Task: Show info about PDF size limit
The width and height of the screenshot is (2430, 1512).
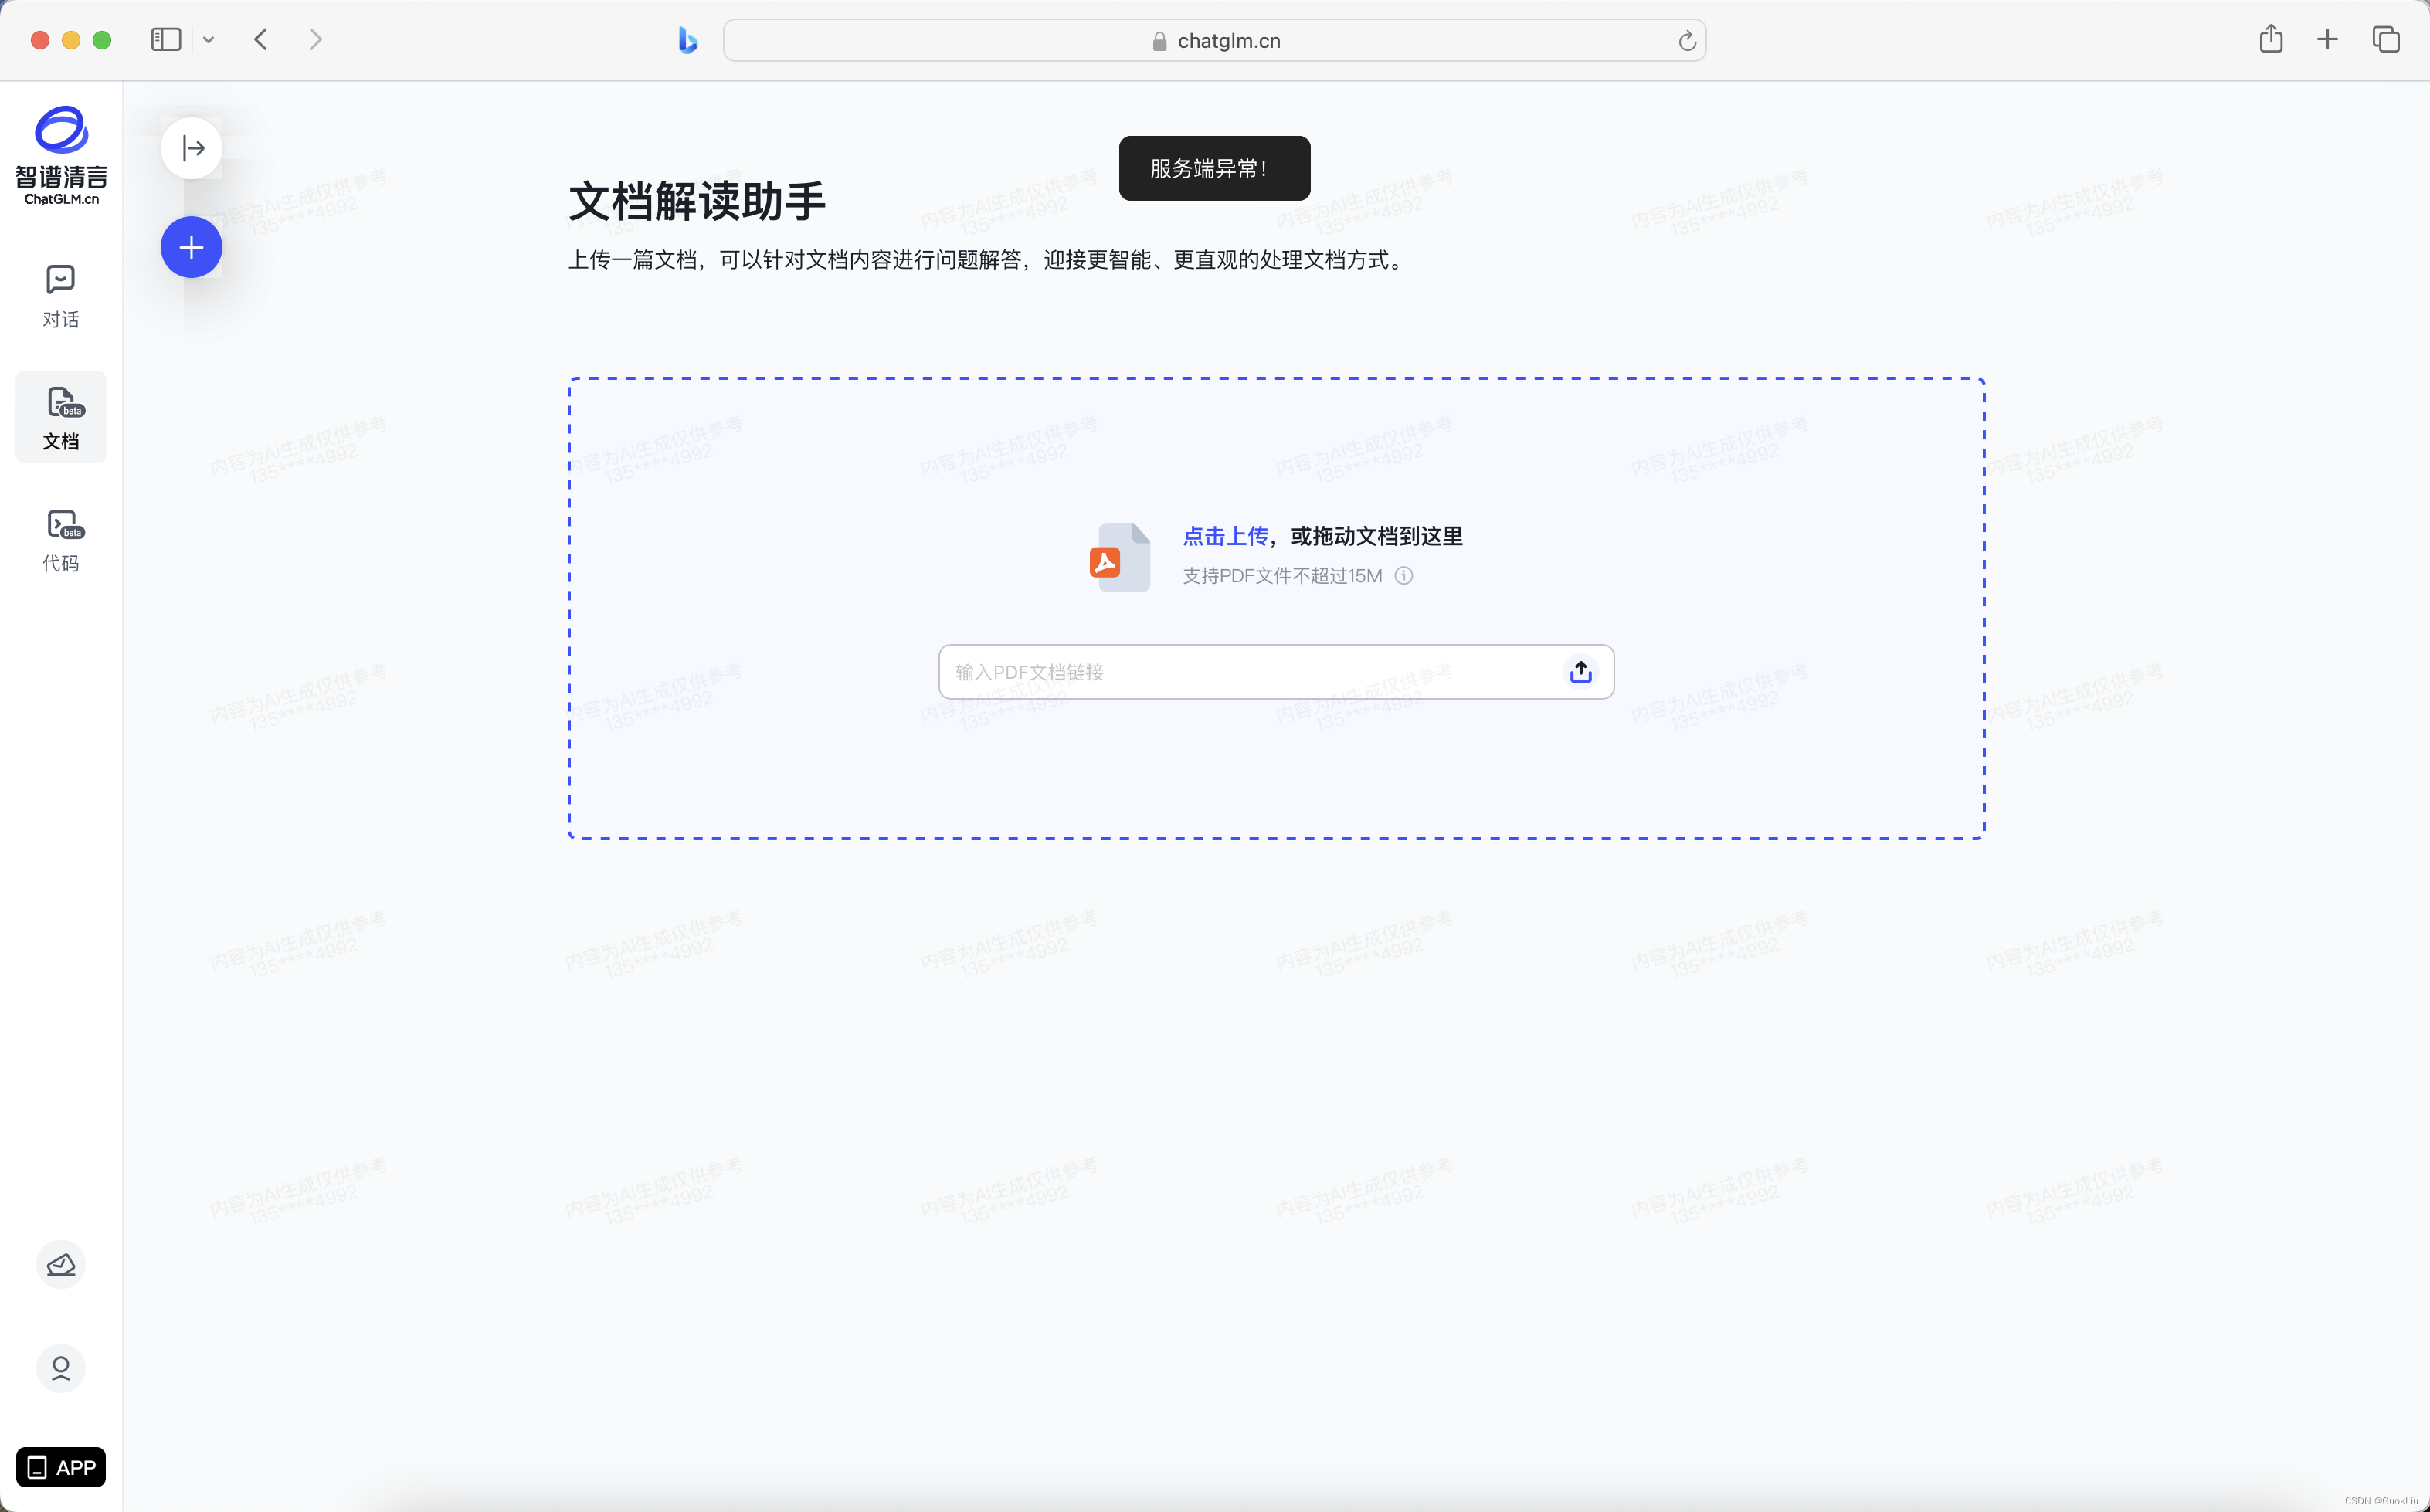Action: (1404, 575)
